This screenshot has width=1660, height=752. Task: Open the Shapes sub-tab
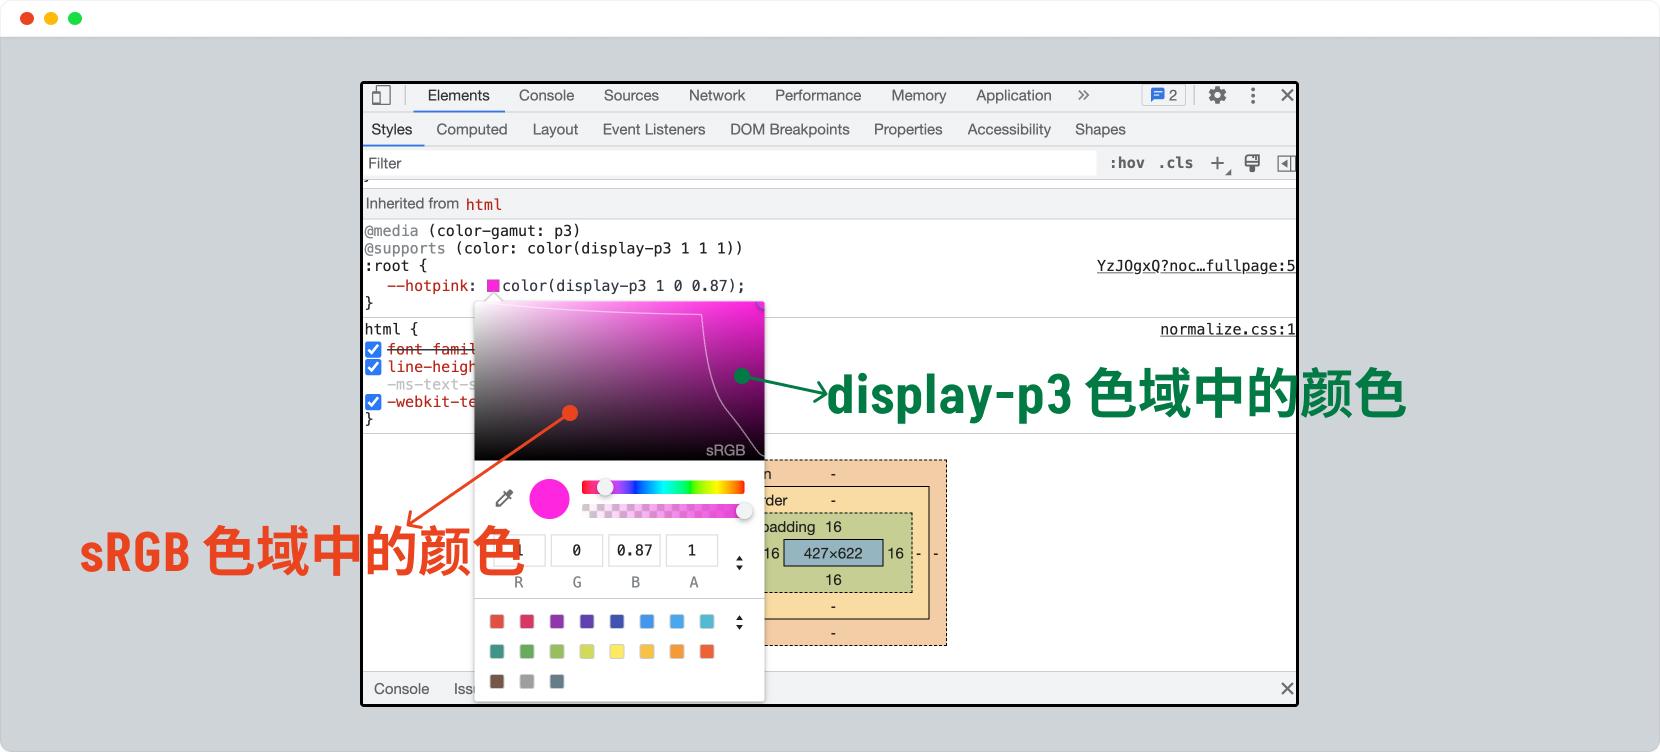pos(1100,129)
